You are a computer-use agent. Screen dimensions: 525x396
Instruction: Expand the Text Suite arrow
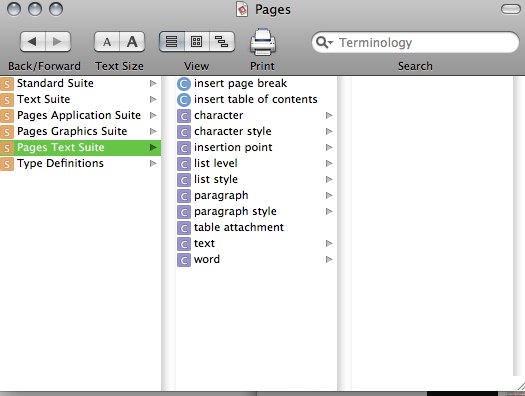tap(153, 99)
